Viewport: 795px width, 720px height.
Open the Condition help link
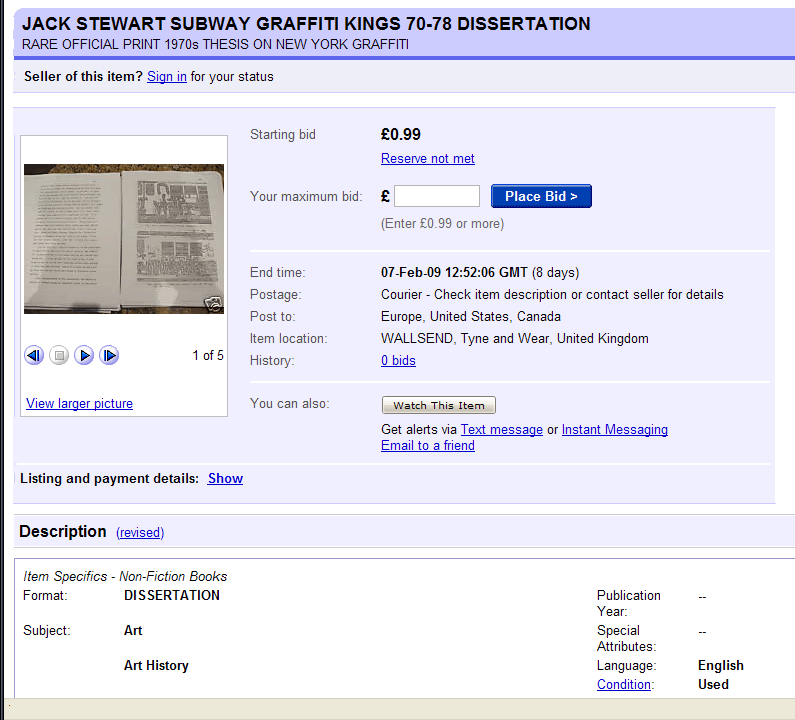[x=624, y=685]
